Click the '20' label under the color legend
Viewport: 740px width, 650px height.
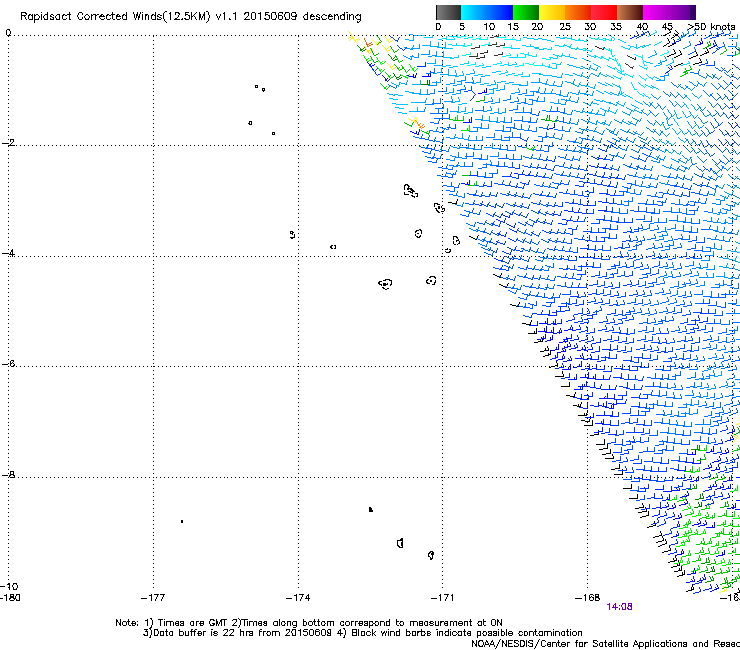(x=537, y=27)
